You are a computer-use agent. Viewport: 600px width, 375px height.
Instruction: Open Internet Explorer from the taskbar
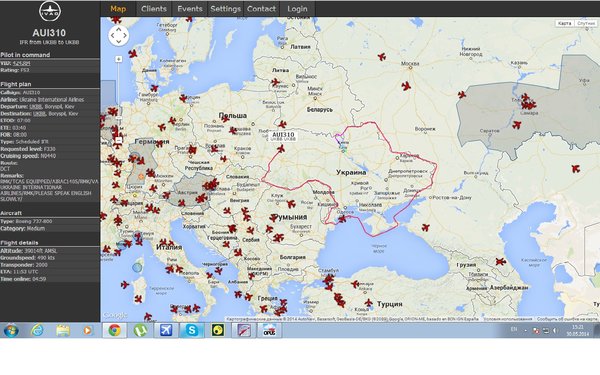click(37, 330)
